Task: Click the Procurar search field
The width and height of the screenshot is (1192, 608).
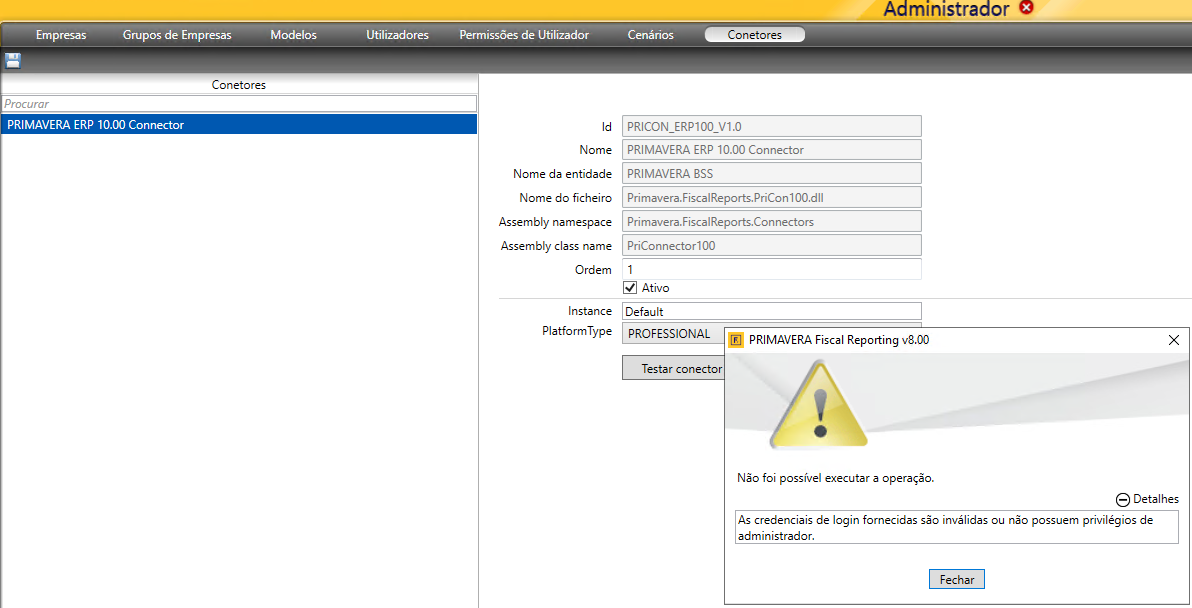Action: [239, 104]
